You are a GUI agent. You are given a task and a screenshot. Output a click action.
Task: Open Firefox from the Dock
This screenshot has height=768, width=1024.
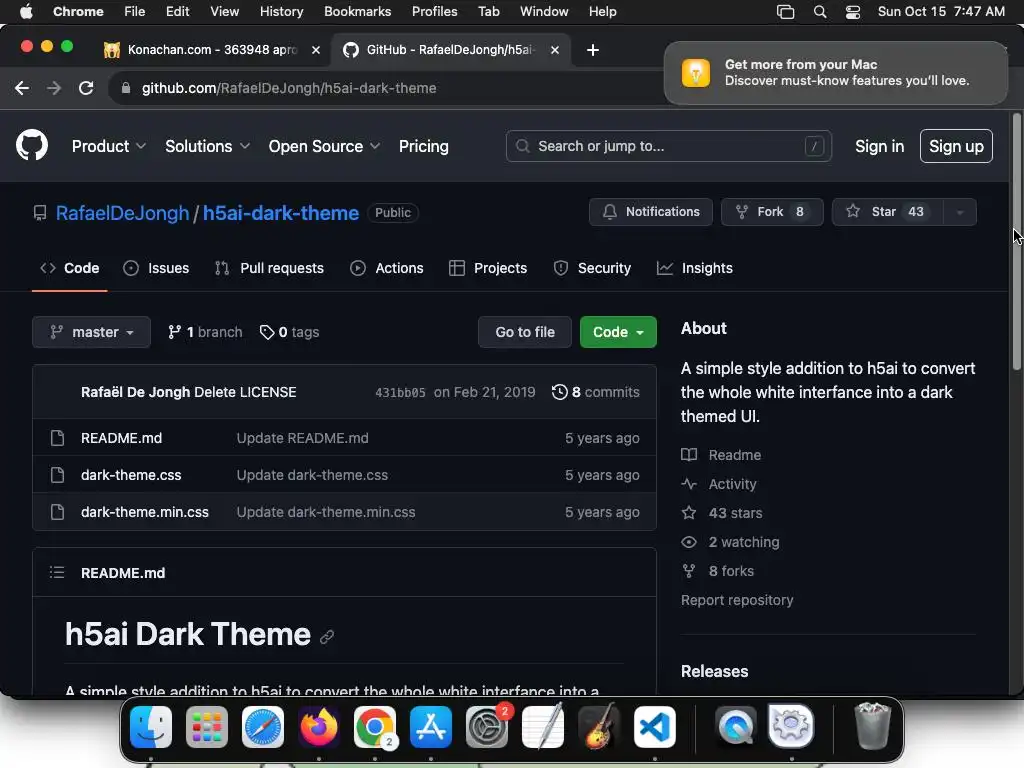(x=319, y=727)
